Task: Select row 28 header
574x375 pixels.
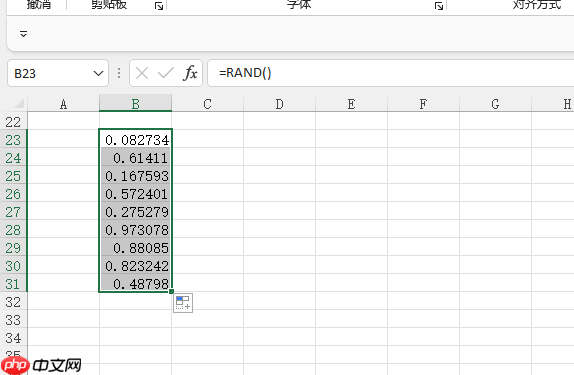Action: 13,230
